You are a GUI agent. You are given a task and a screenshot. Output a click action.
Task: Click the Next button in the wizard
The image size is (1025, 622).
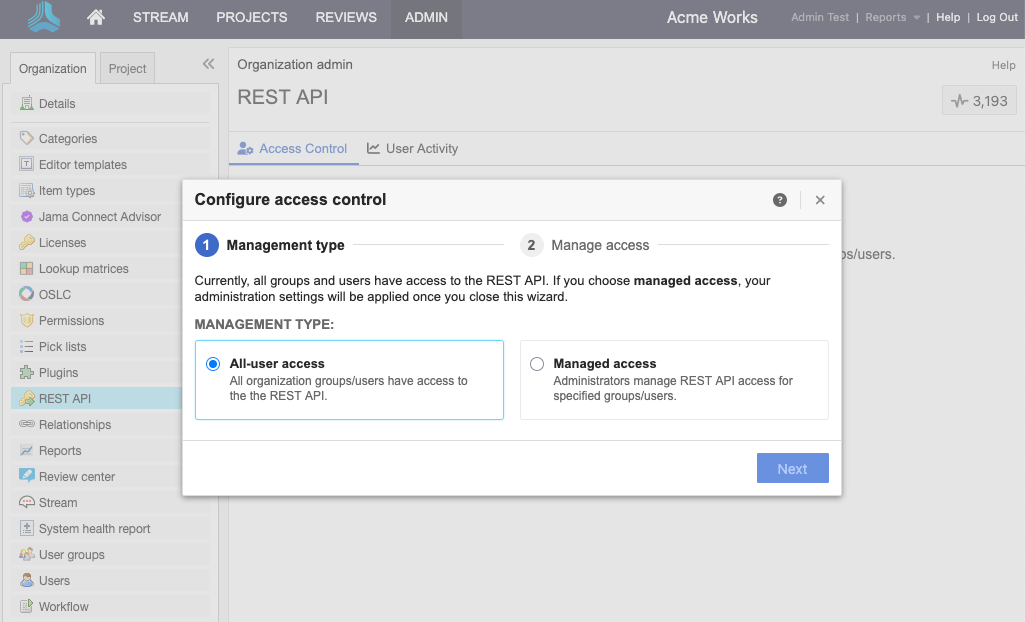(x=792, y=468)
